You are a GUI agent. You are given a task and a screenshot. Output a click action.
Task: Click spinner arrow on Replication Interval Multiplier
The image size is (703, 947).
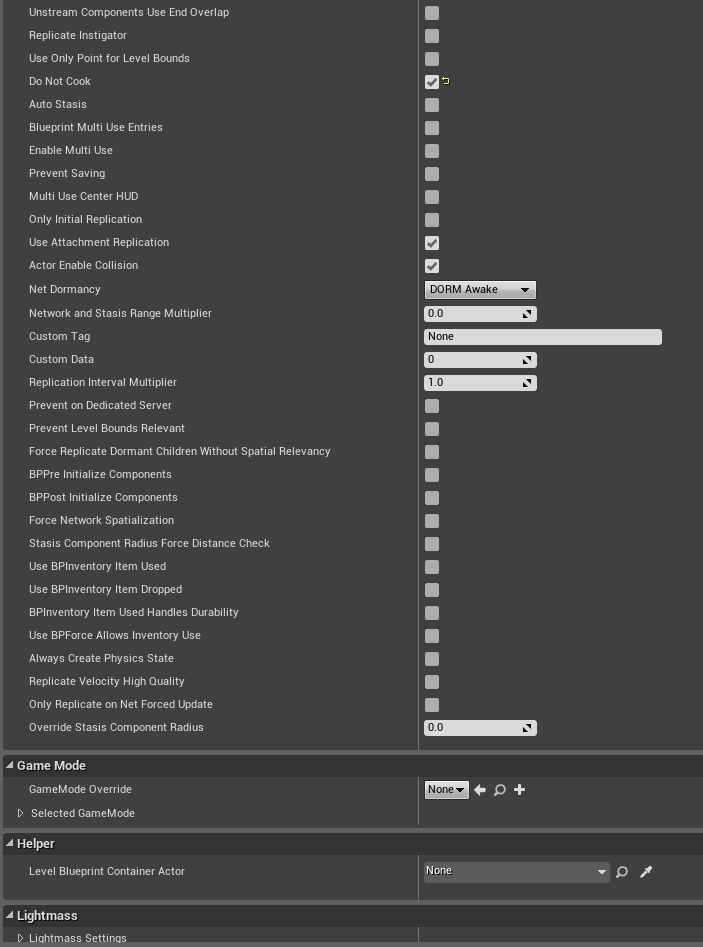click(527, 383)
